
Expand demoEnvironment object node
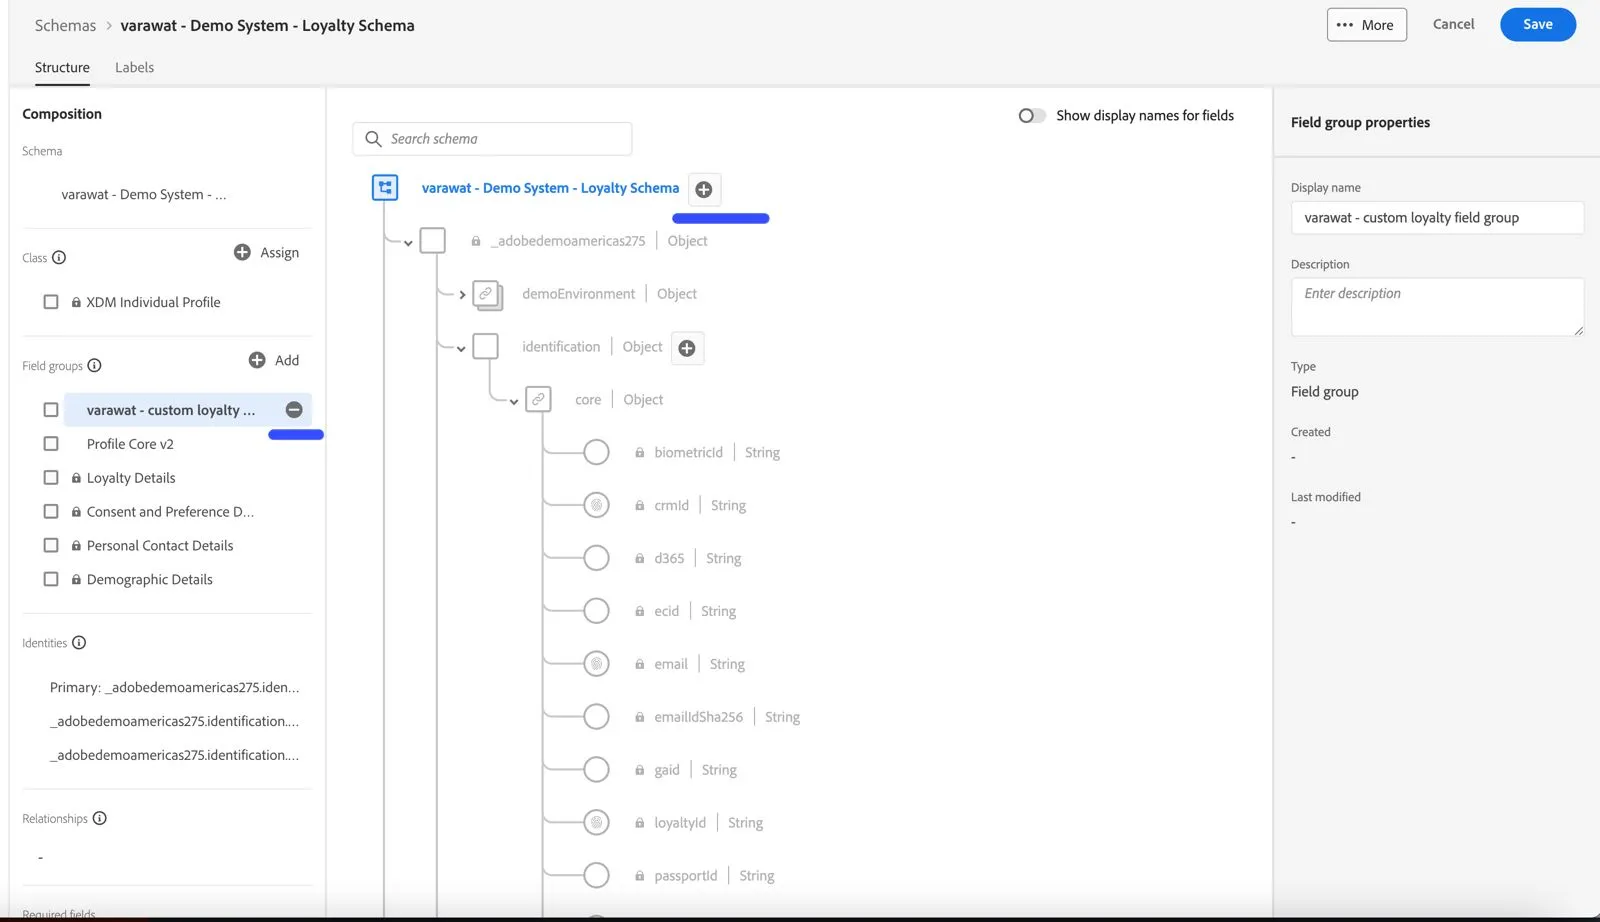tap(462, 295)
